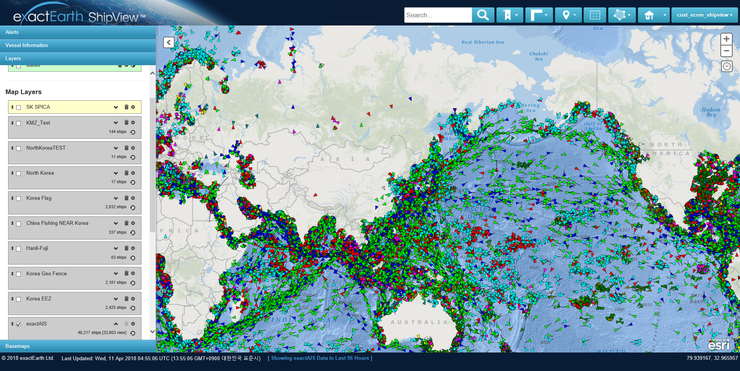Collapse the side panel with the left arrow
740x371 pixels.
168,42
